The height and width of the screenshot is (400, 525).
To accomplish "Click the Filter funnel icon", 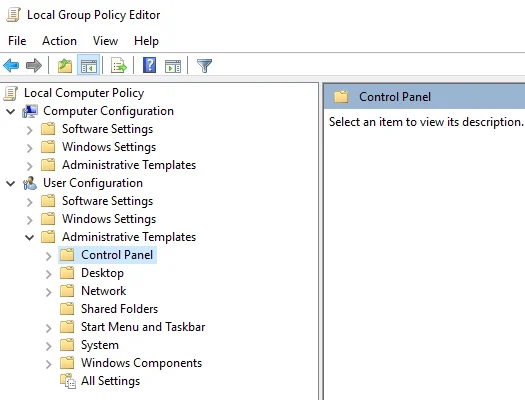I will (x=204, y=66).
